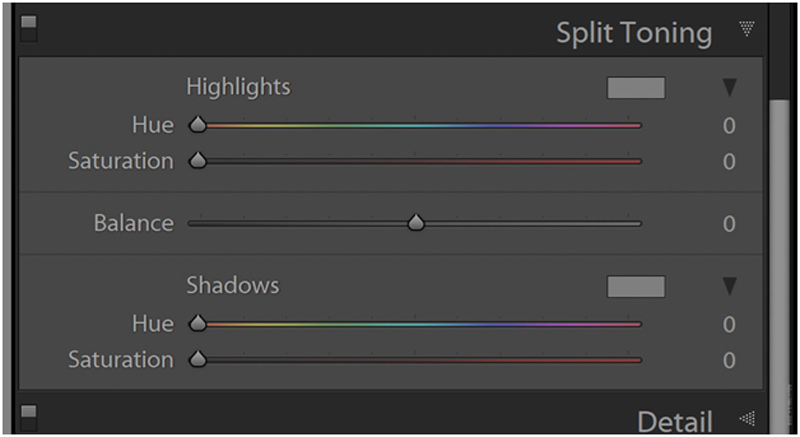This screenshot has width=800, height=437.
Task: Click the Highlights Saturation slider handle
Action: click(198, 160)
